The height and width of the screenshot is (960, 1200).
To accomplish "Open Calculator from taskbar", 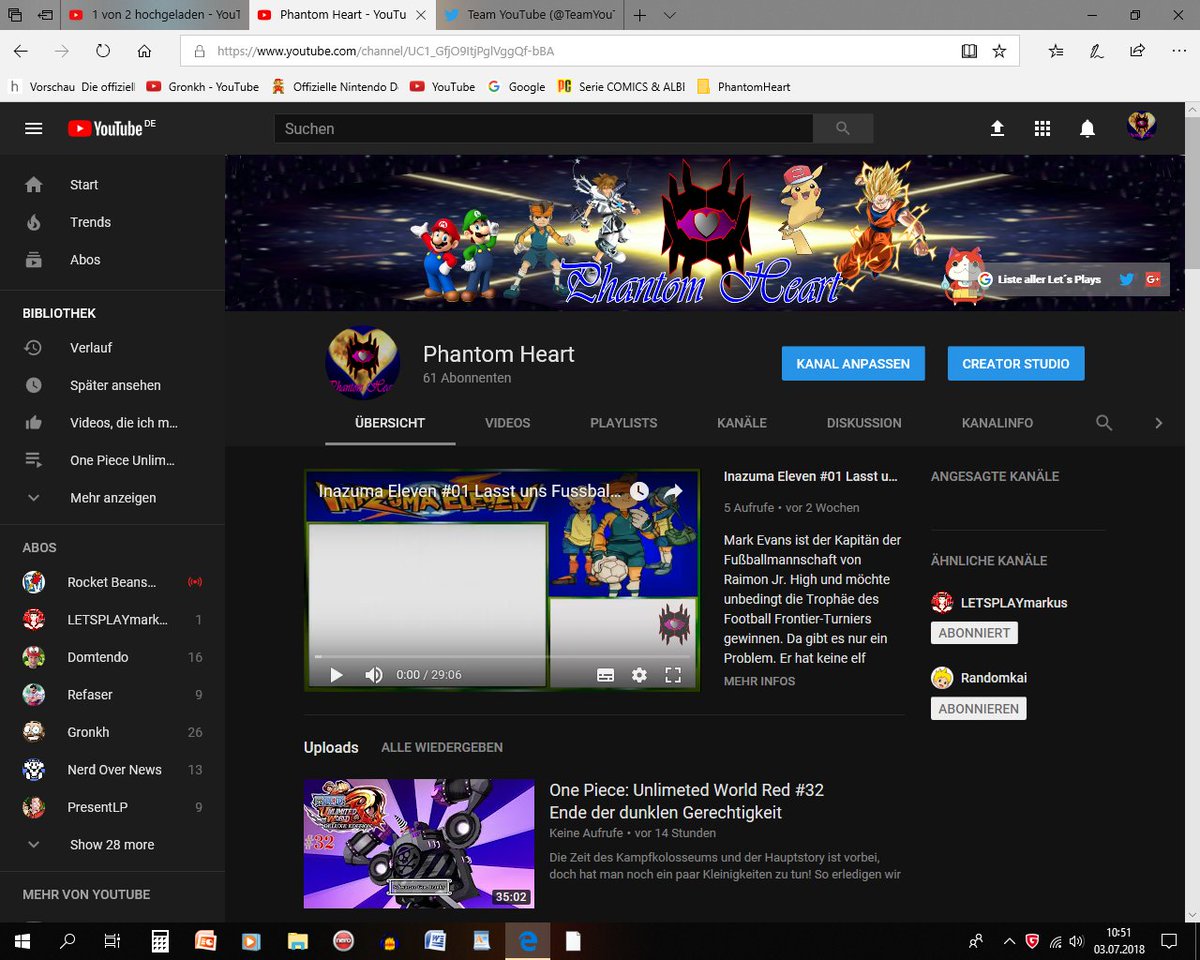I will (x=160, y=941).
